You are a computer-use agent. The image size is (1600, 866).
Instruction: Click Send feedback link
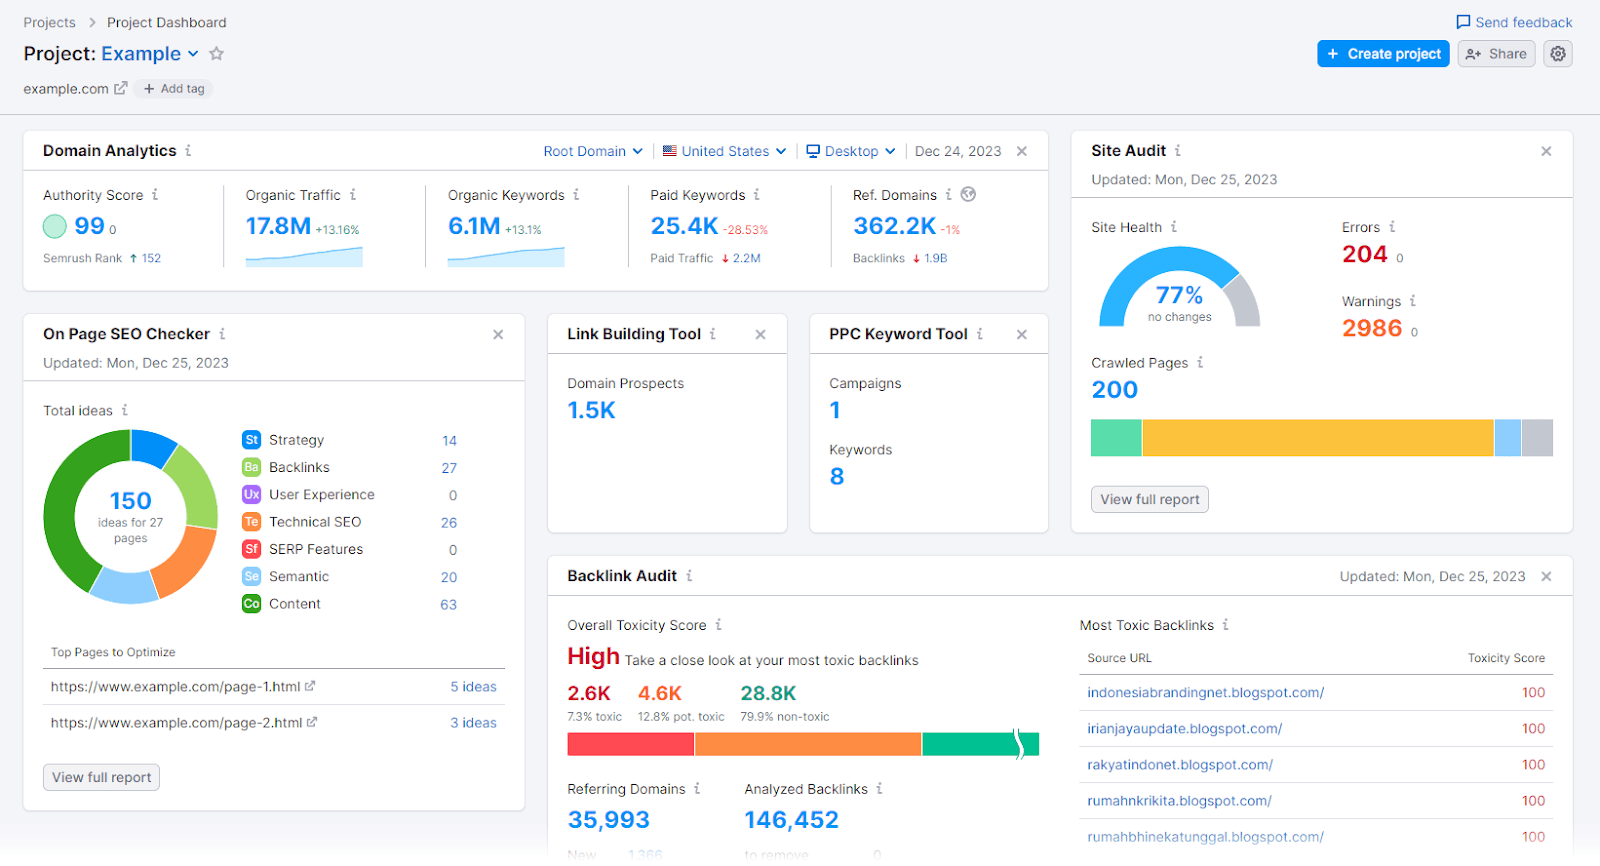coord(1514,22)
